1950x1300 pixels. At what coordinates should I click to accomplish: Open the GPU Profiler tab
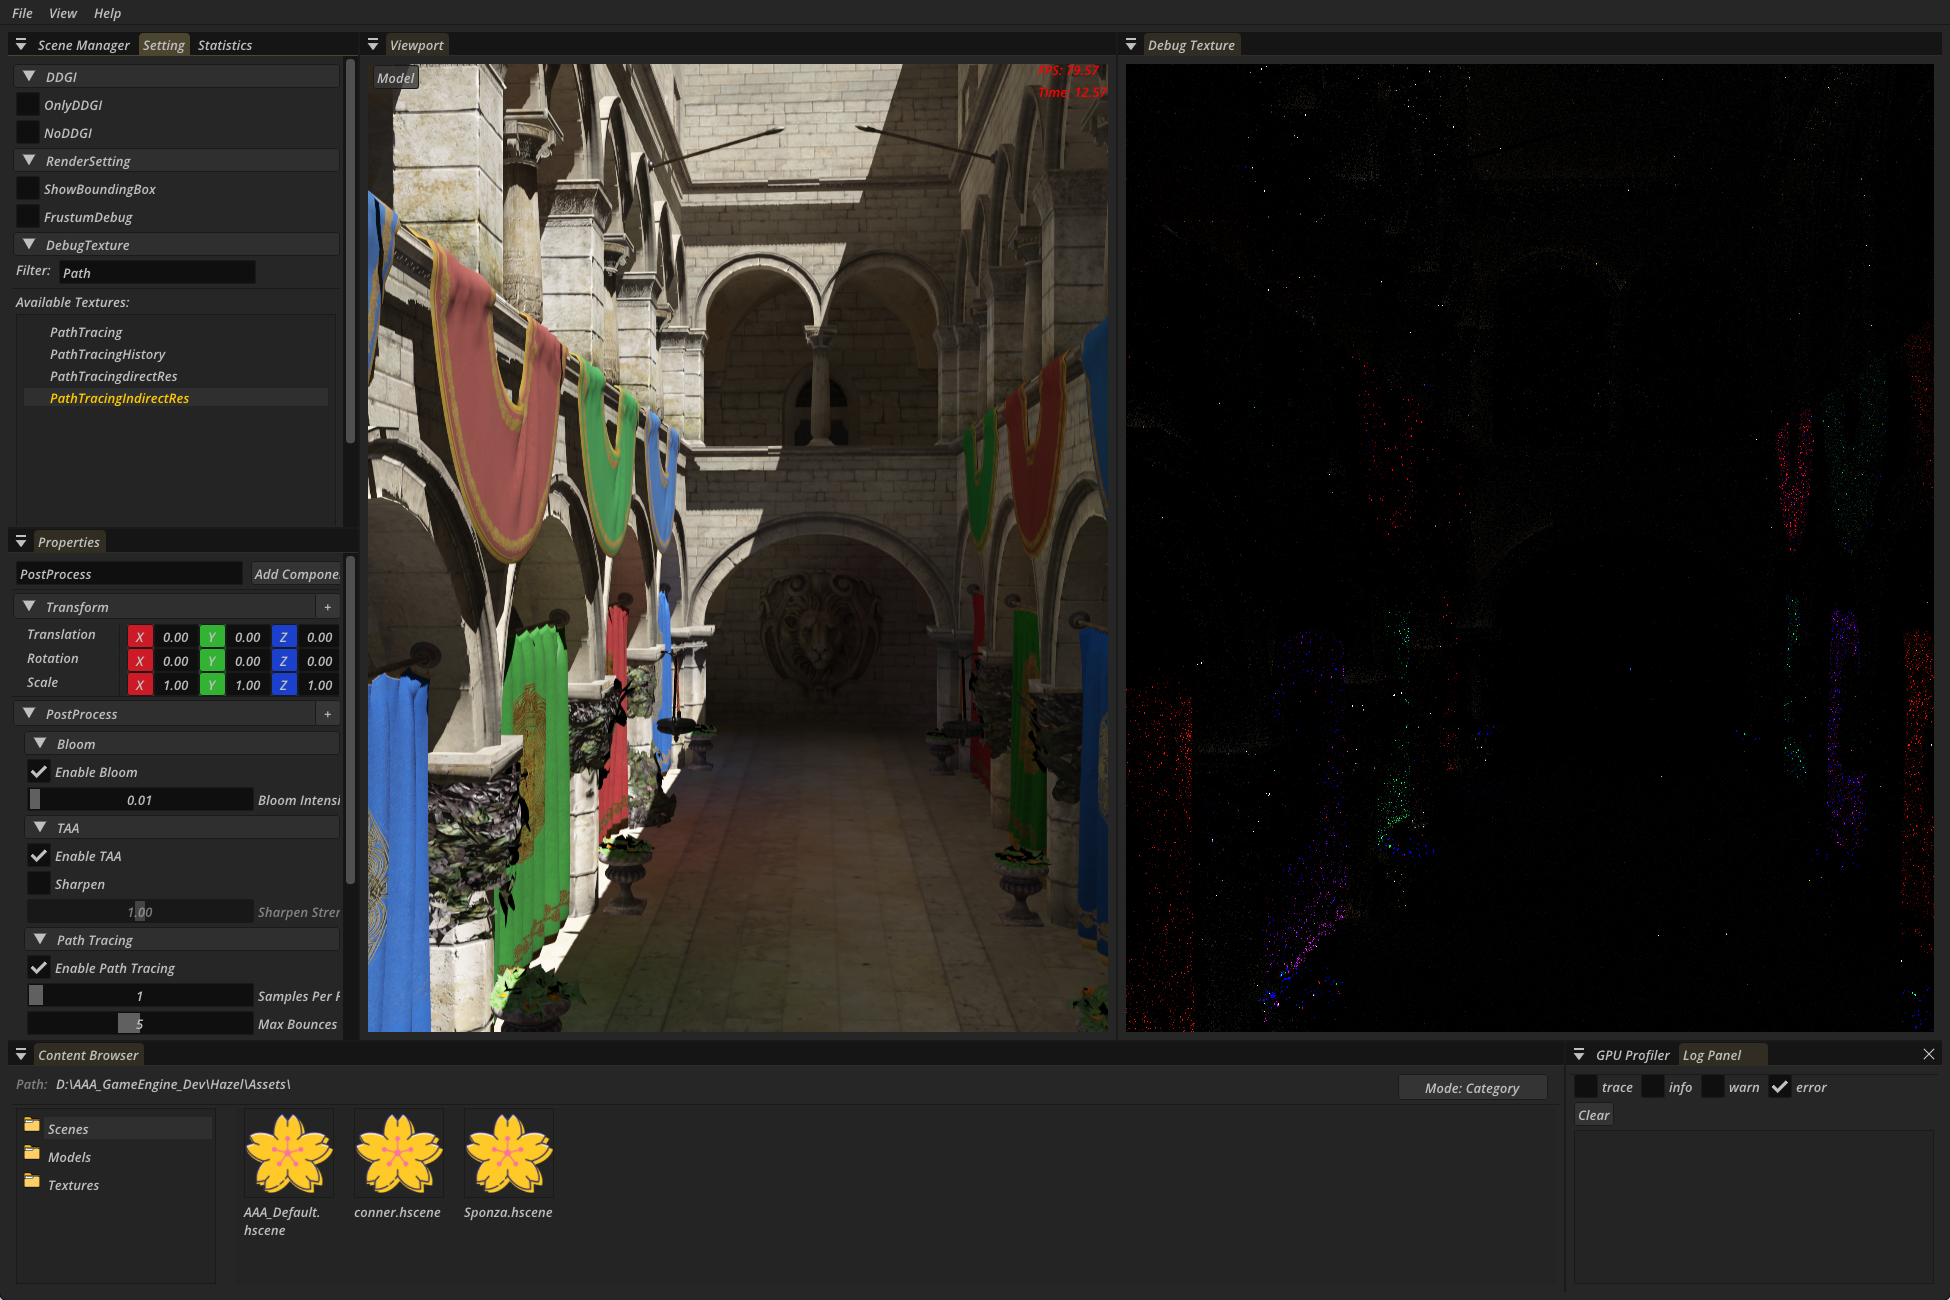pos(1632,1055)
